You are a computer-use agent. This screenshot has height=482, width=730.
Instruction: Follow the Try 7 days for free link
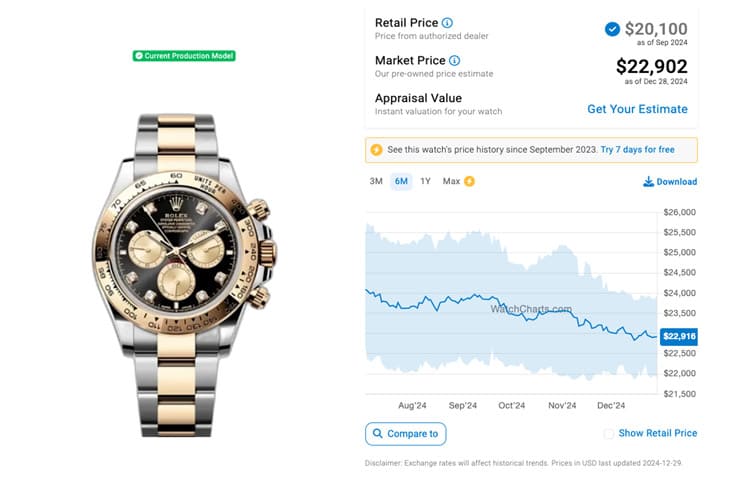click(637, 150)
